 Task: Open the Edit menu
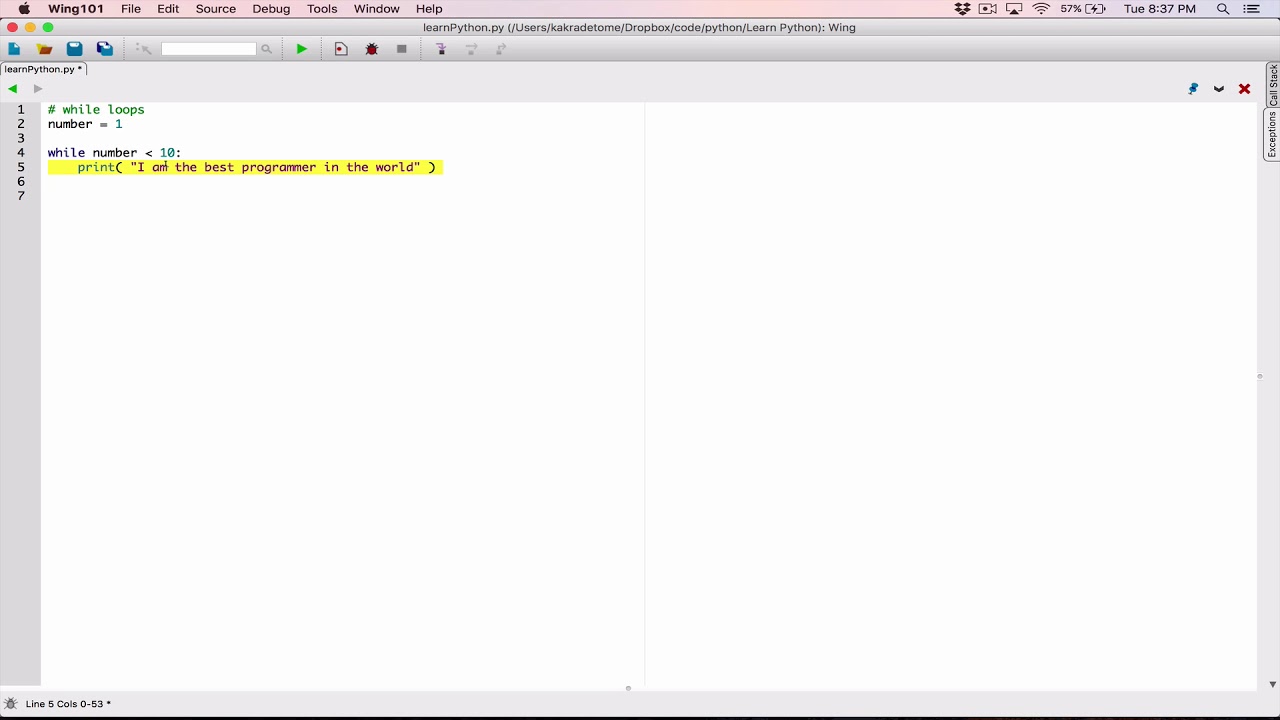click(x=168, y=9)
